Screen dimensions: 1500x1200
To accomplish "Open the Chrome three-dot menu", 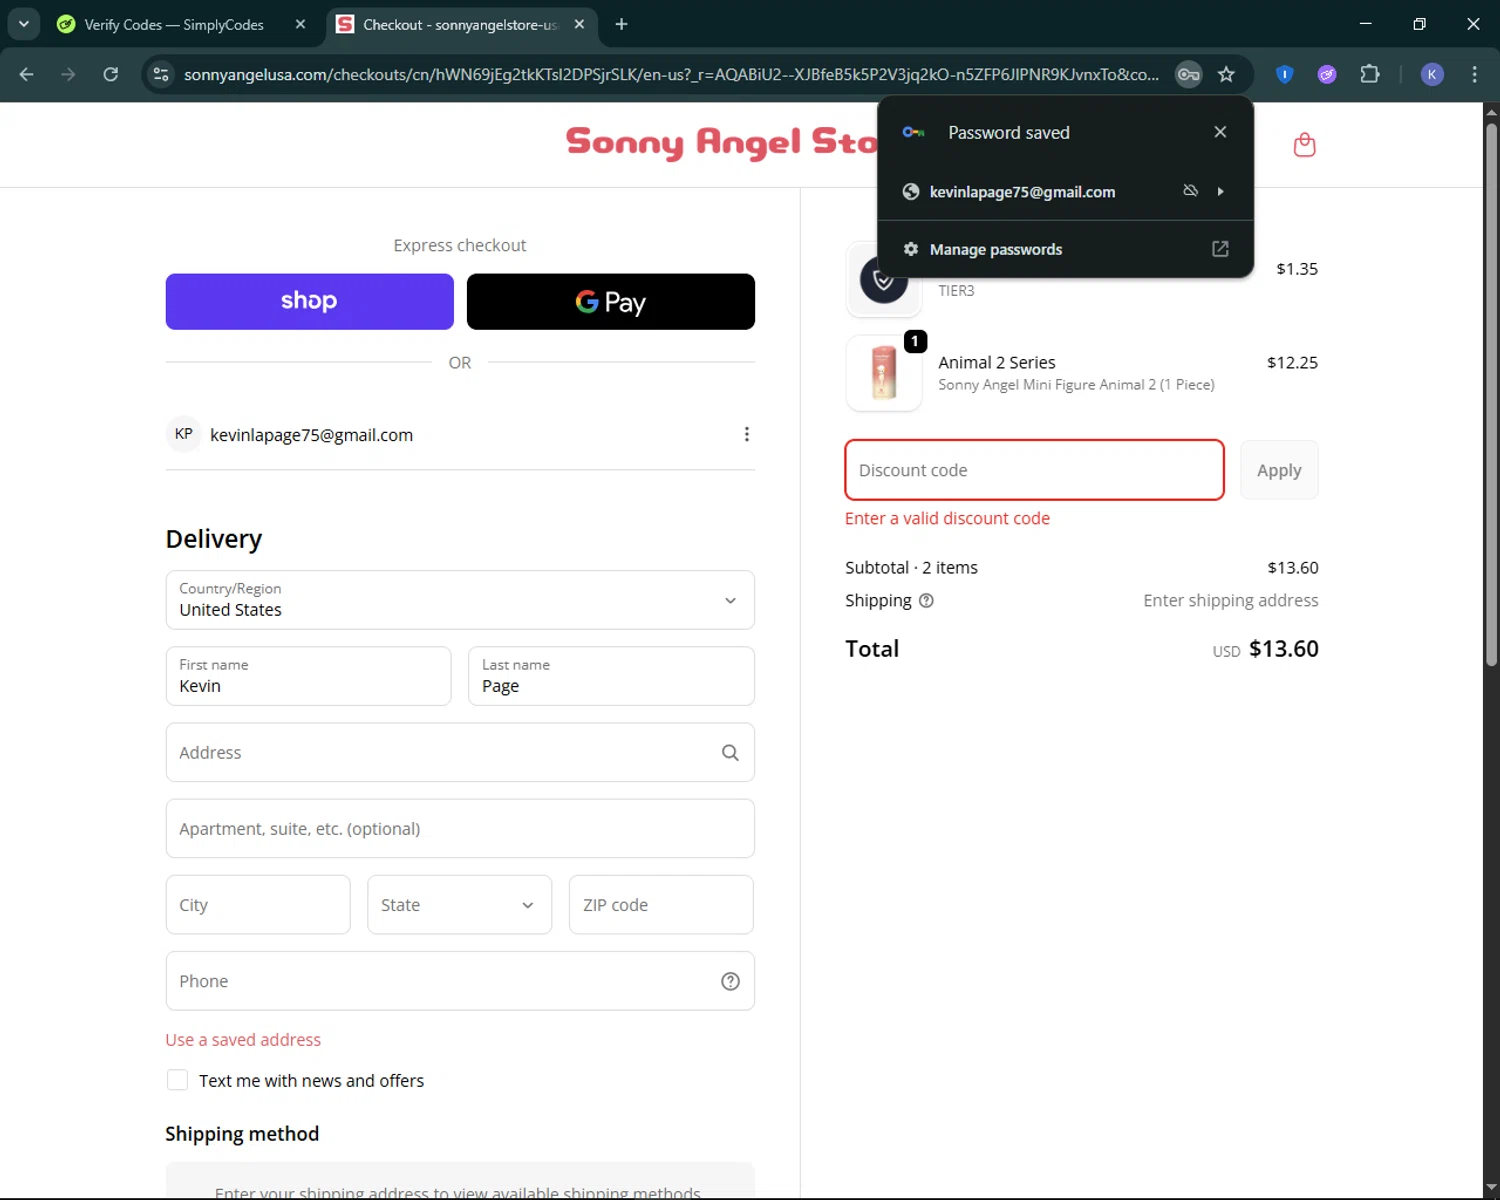I will [1474, 74].
